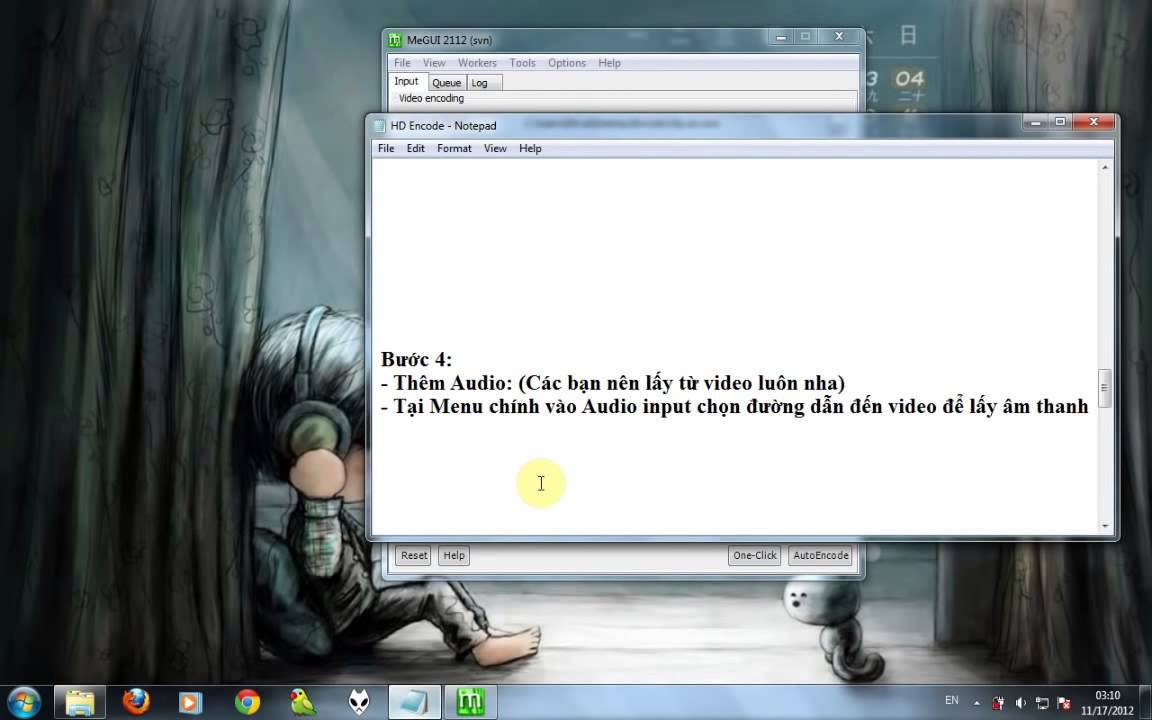Viewport: 1152px width, 720px height.
Task: Click the AutoEncode button in MeGUI
Action: tap(821, 555)
